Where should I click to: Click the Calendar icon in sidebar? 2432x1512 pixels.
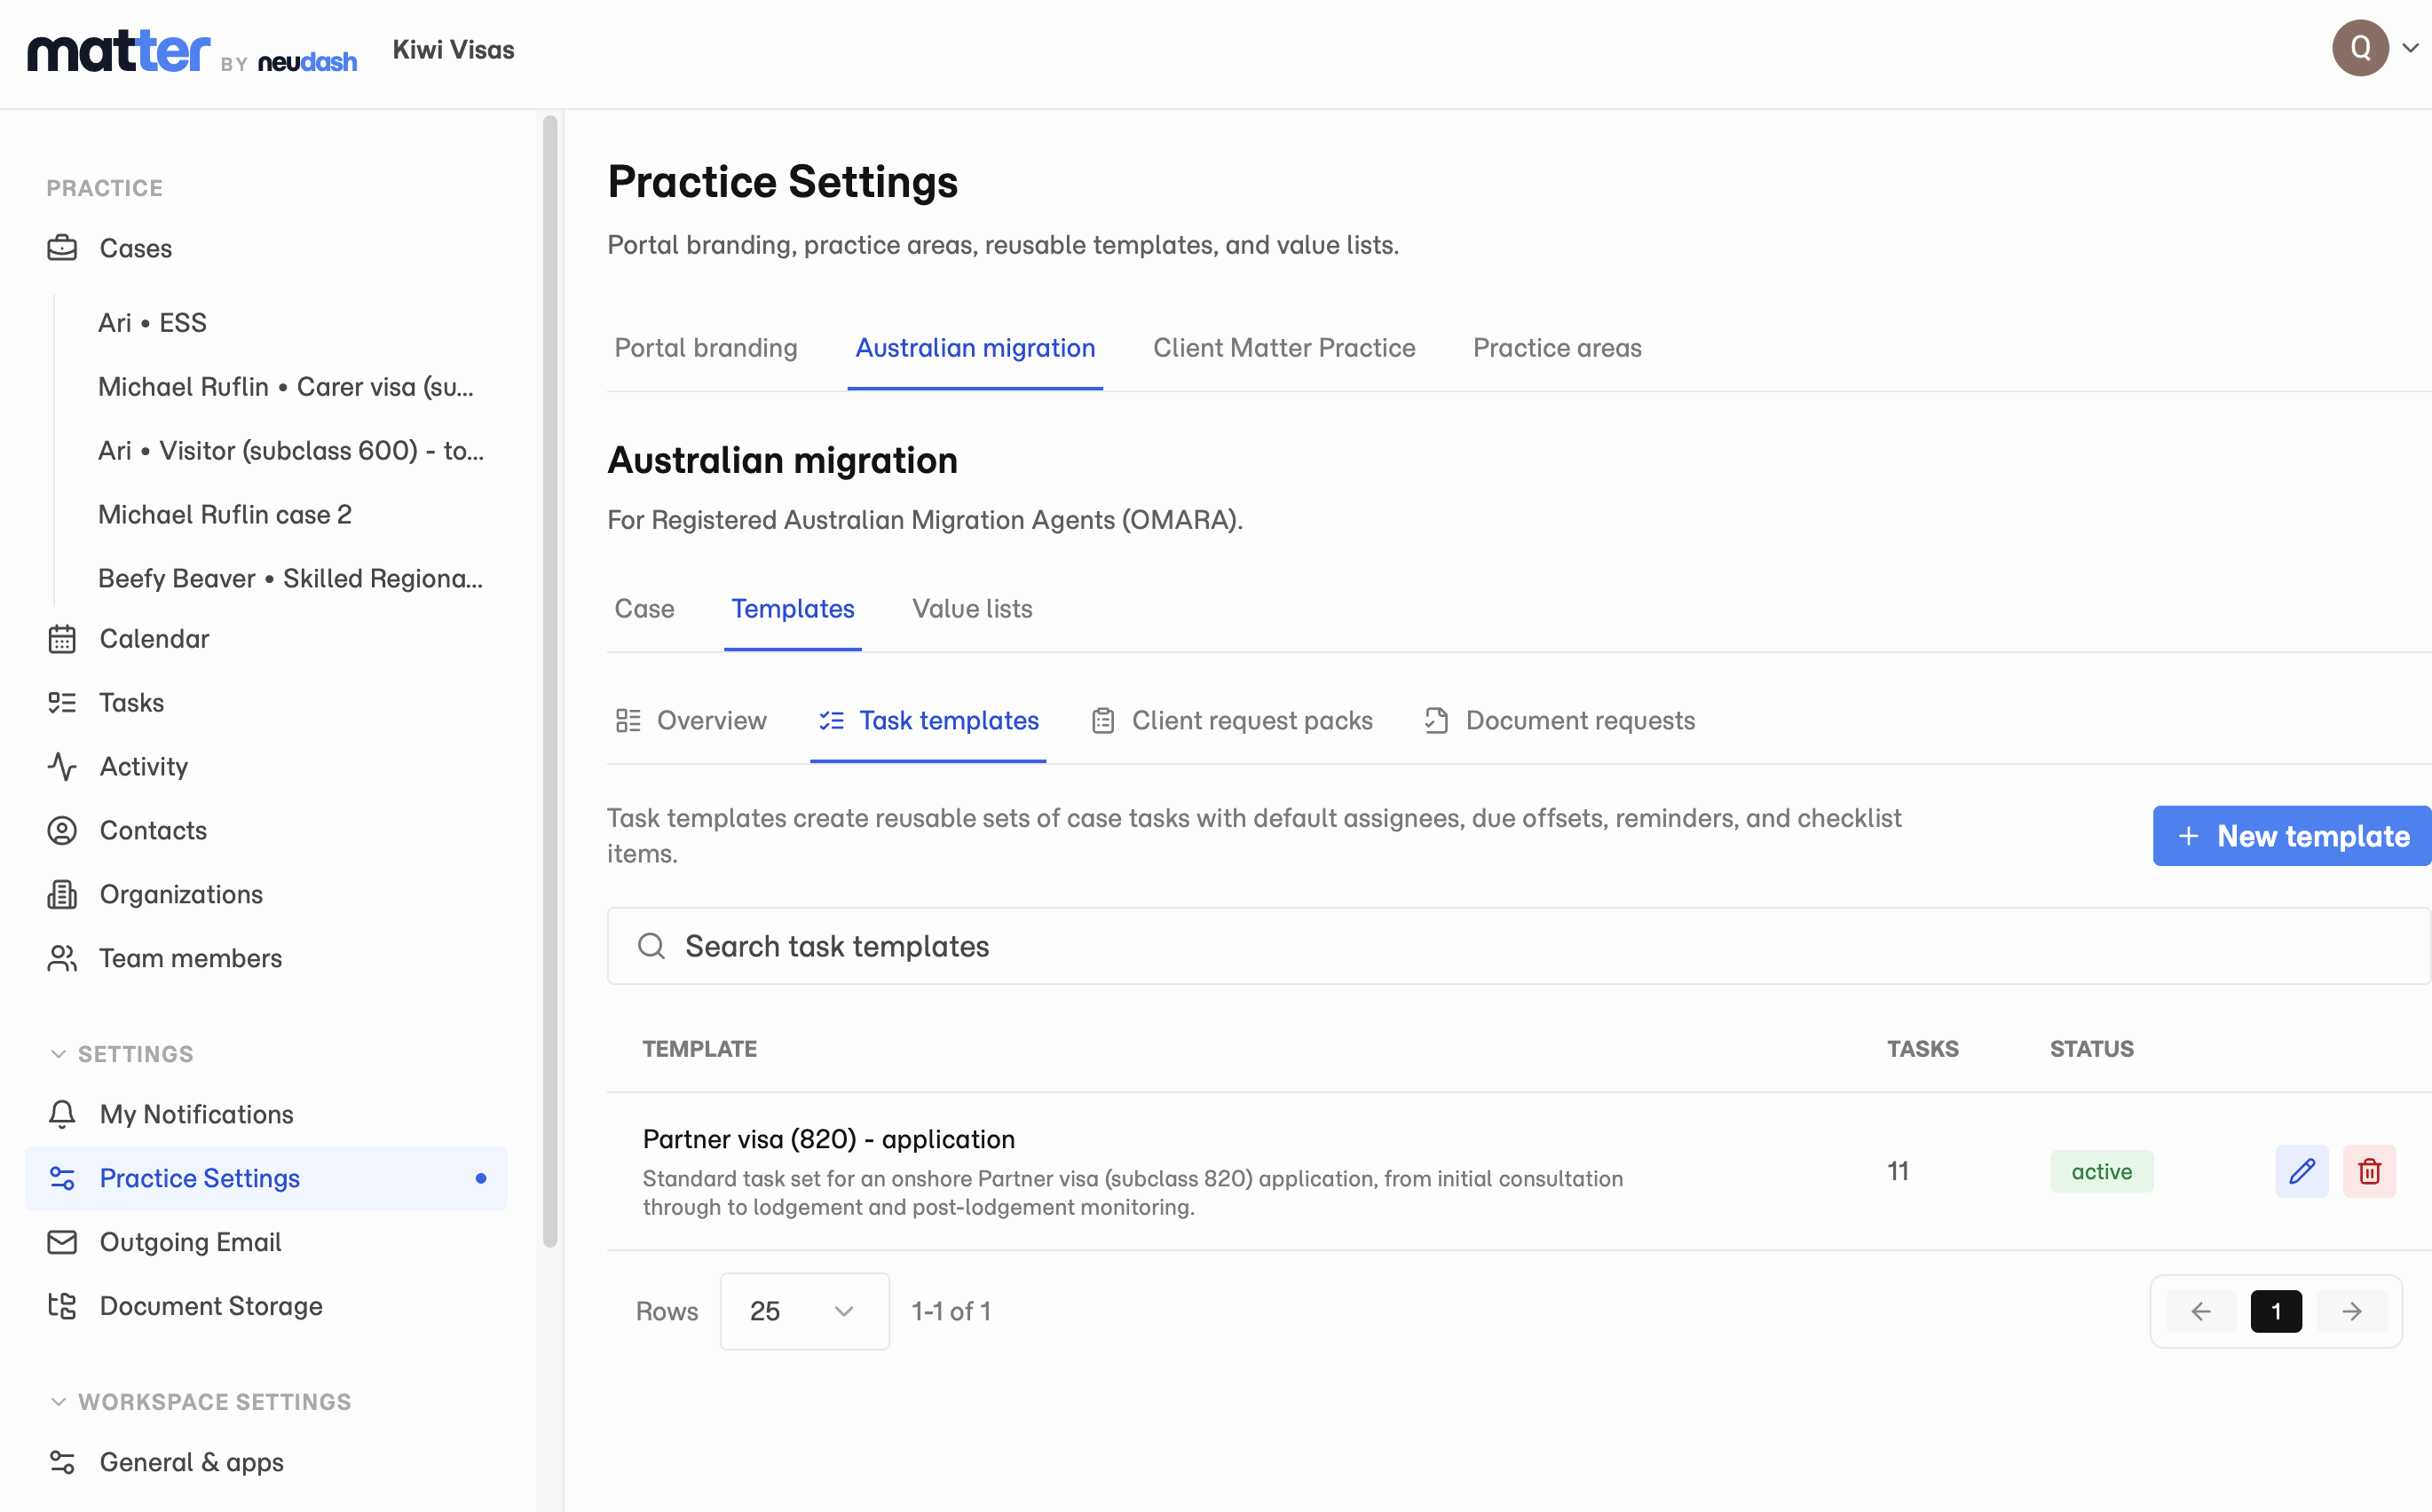coord(62,639)
